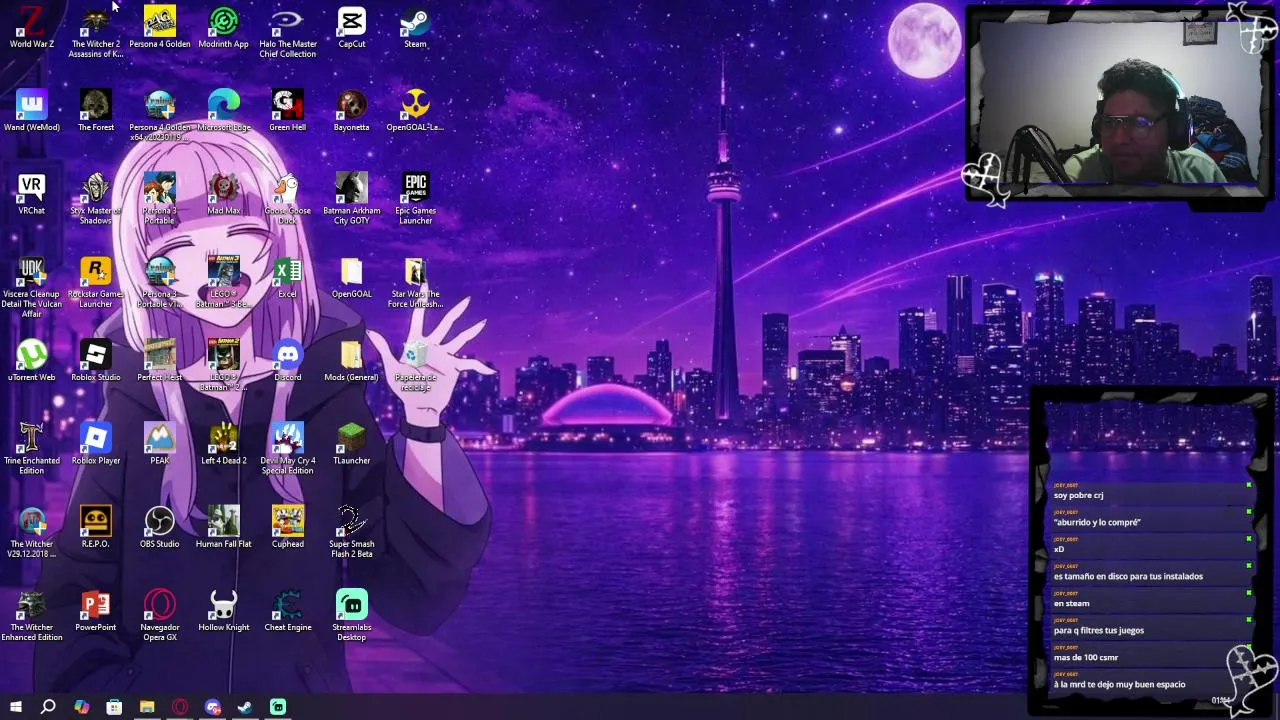Open the Left 4 Dead 2 shortcut
The image size is (1280, 720).
tap(224, 444)
